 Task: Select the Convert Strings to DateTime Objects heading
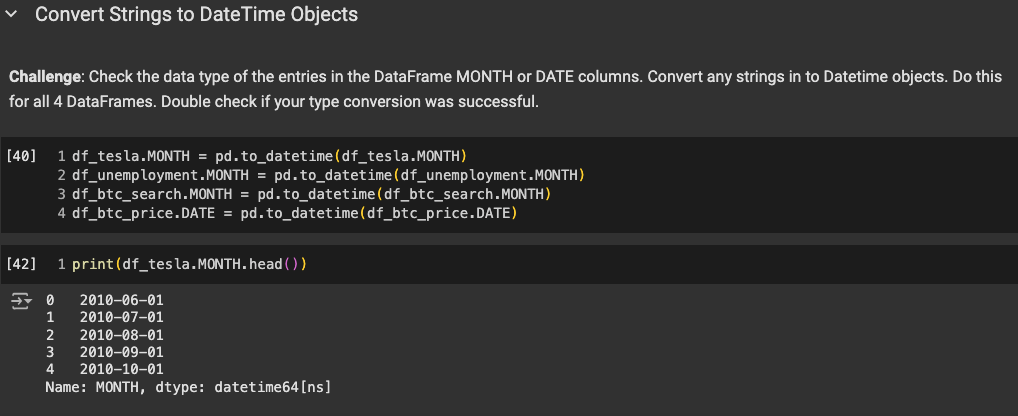[x=196, y=16]
